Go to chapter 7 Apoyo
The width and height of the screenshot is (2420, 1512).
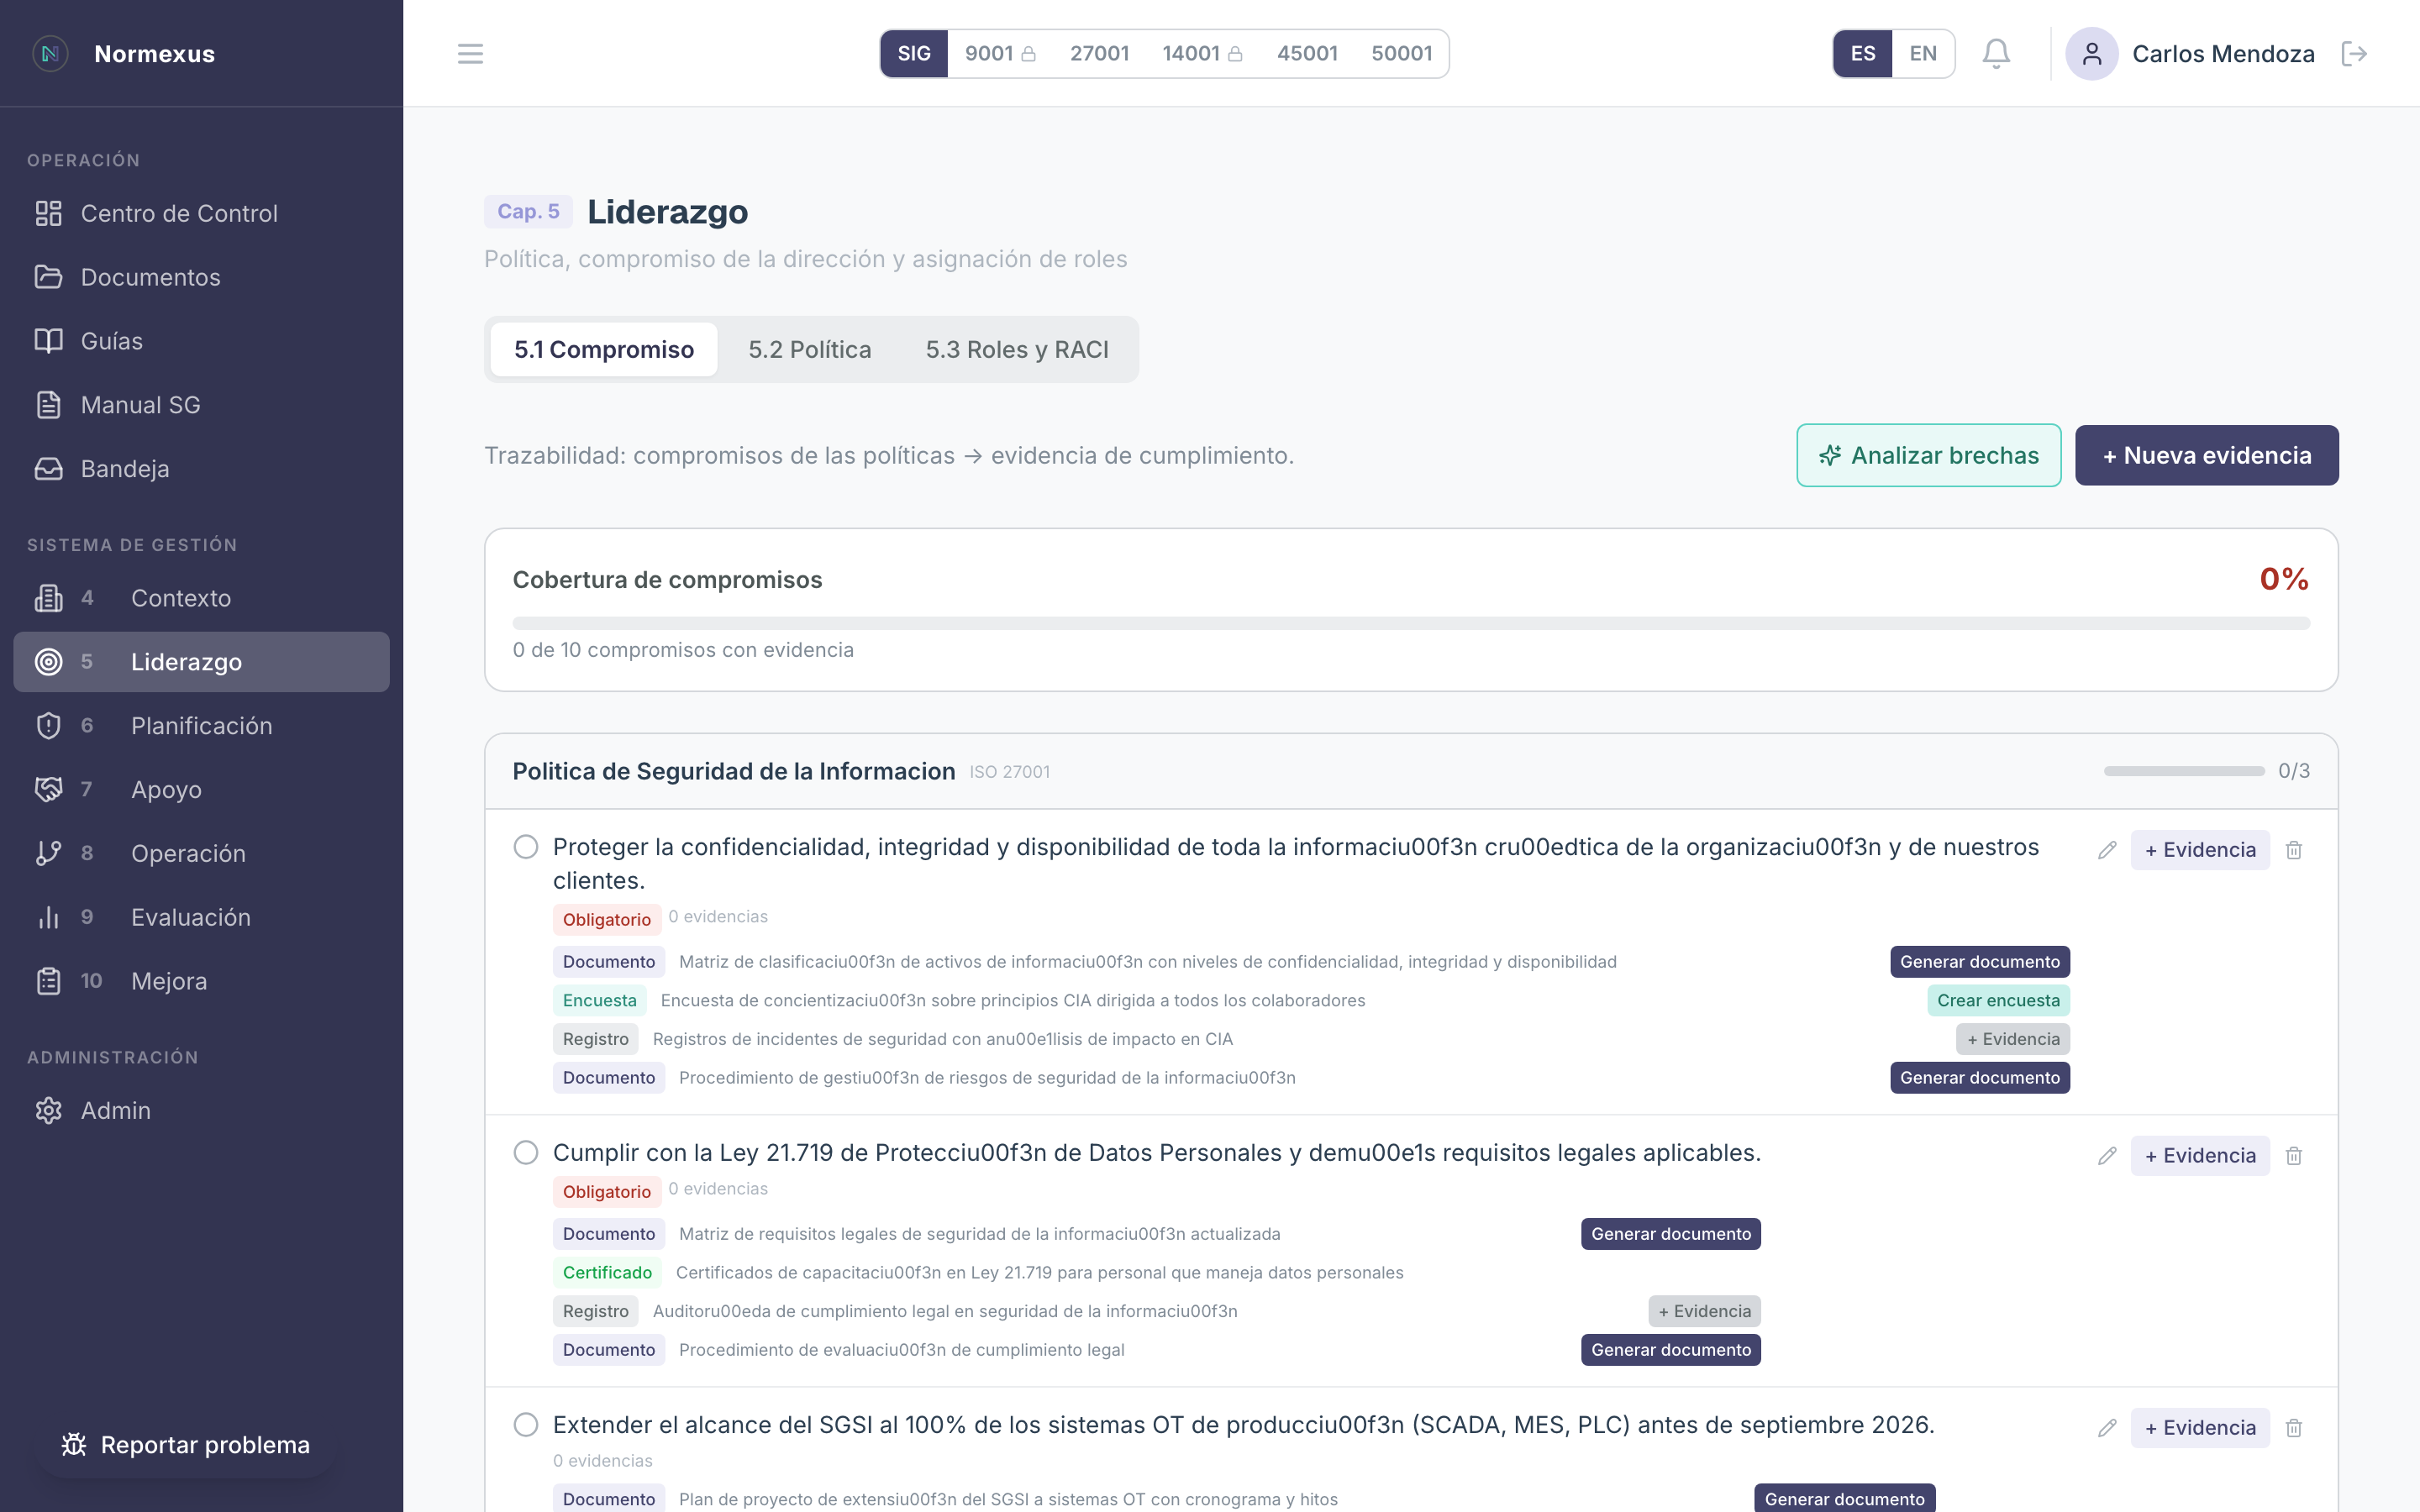tap(201, 790)
